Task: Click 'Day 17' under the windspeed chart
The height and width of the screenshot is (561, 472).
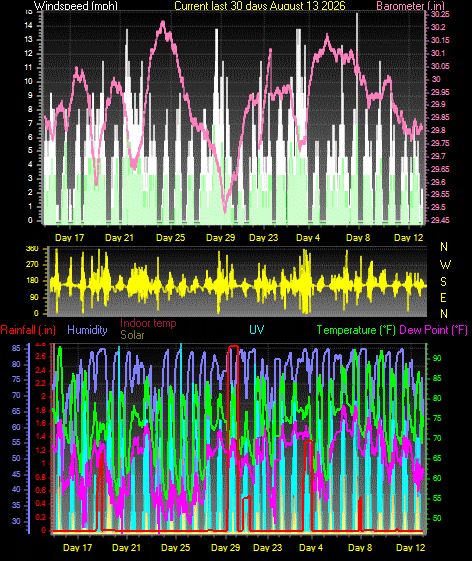Action: pos(69,238)
